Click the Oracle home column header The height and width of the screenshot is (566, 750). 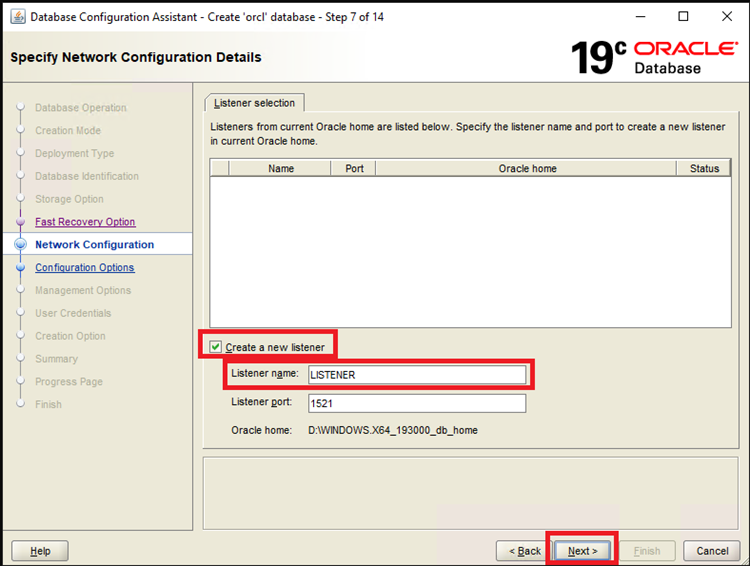pyautogui.click(x=527, y=168)
